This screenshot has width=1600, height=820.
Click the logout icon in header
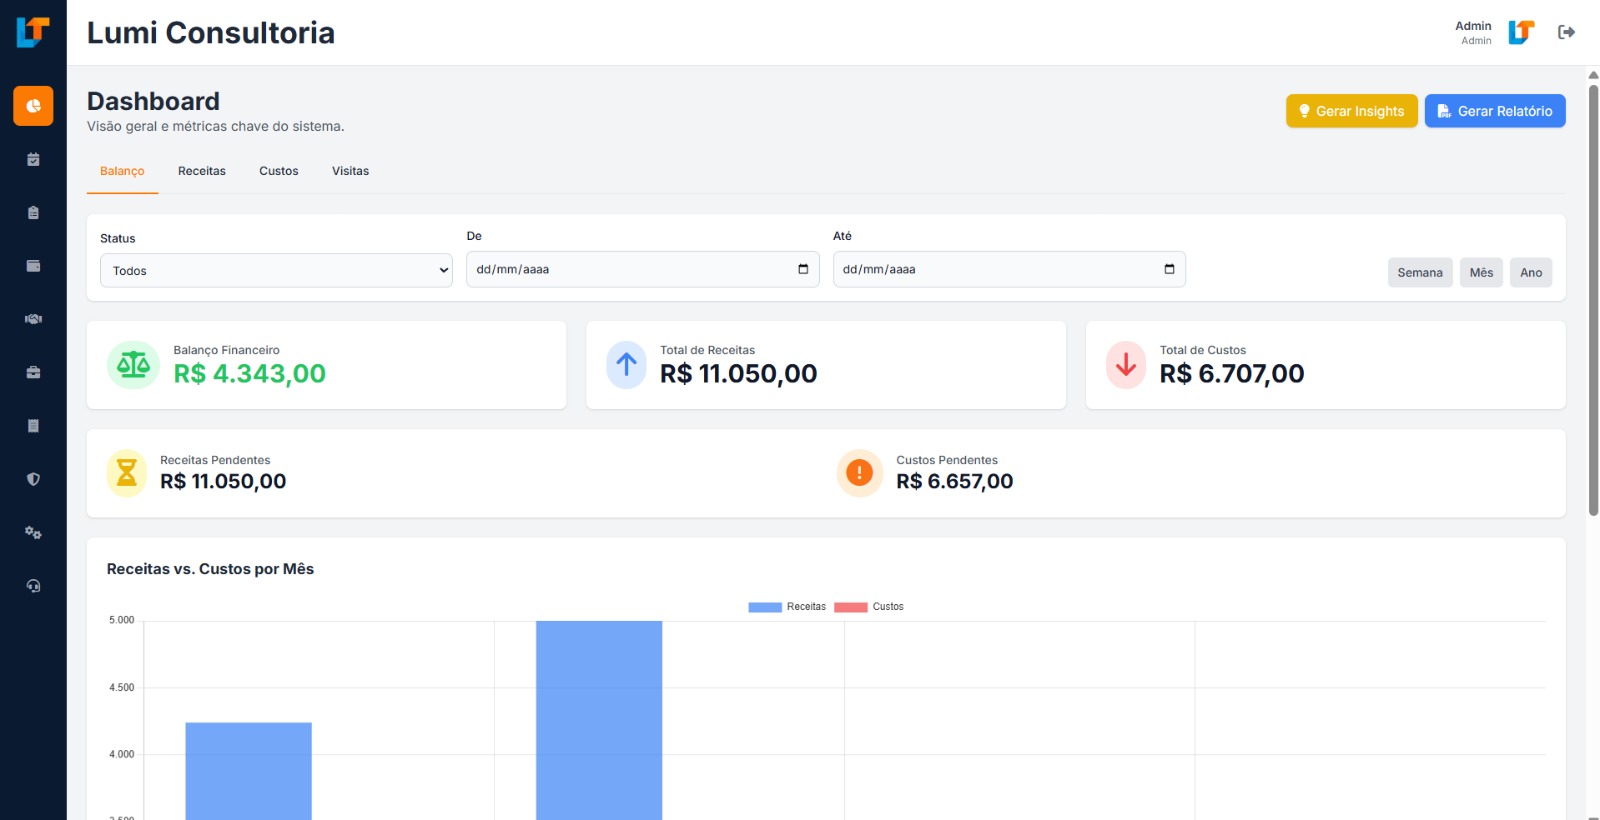point(1567,32)
